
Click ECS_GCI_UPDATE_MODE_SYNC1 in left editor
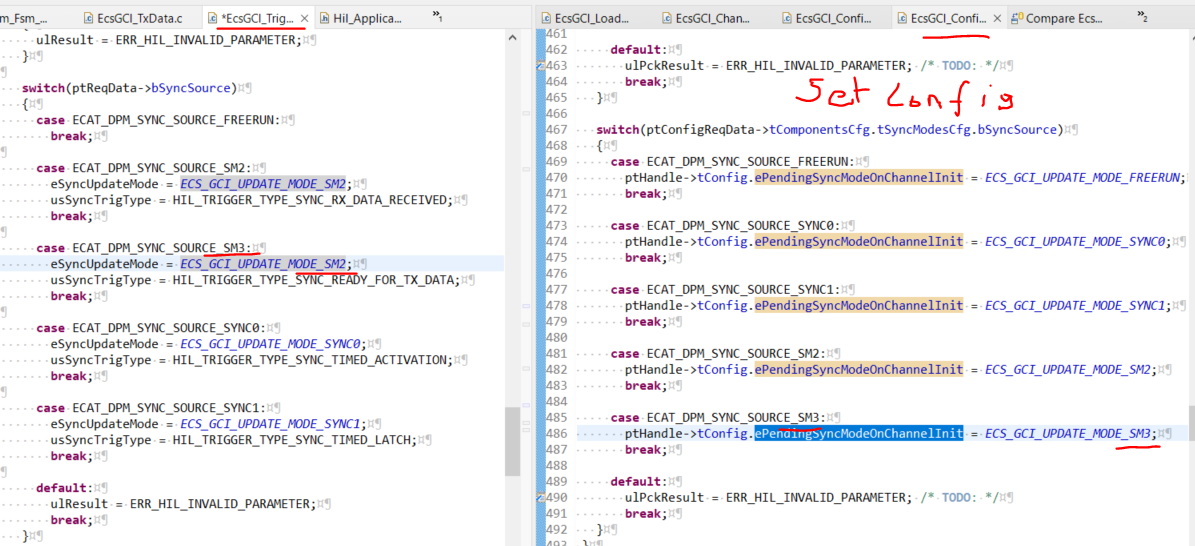pyautogui.click(x=271, y=424)
